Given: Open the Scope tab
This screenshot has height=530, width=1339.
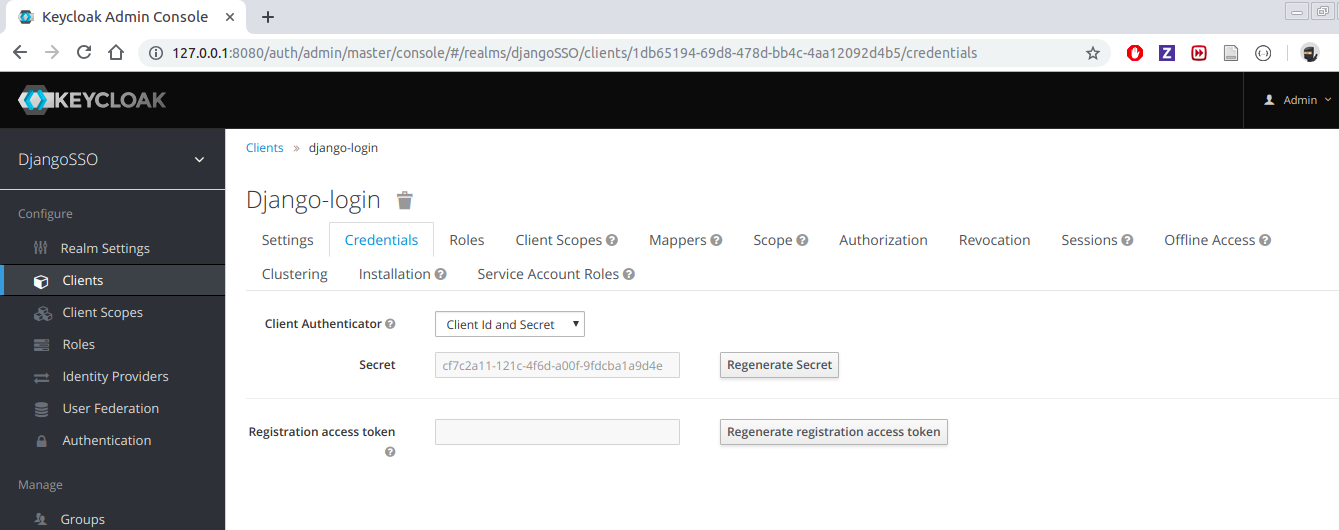Looking at the screenshot, I should pyautogui.click(x=773, y=240).
